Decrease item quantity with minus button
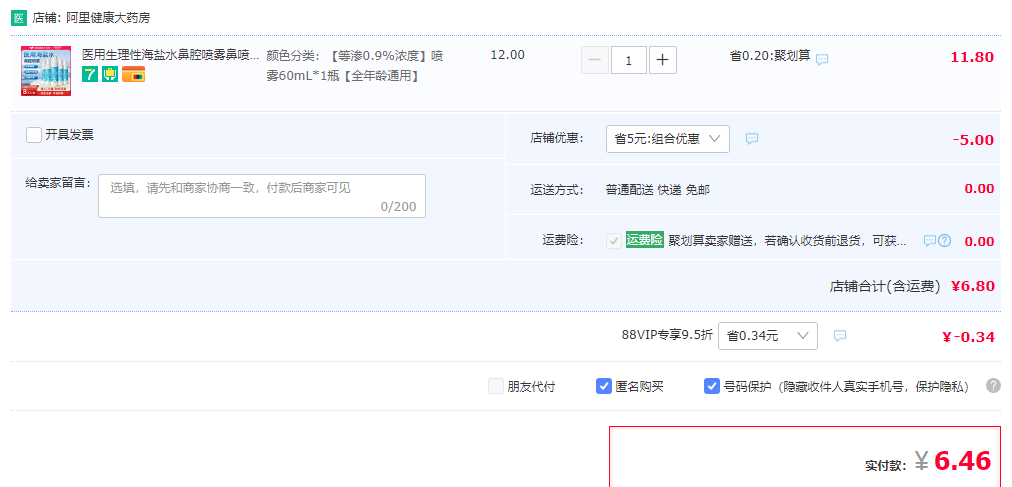Image resolution: width=1012 pixels, height=487 pixels. tap(594, 60)
